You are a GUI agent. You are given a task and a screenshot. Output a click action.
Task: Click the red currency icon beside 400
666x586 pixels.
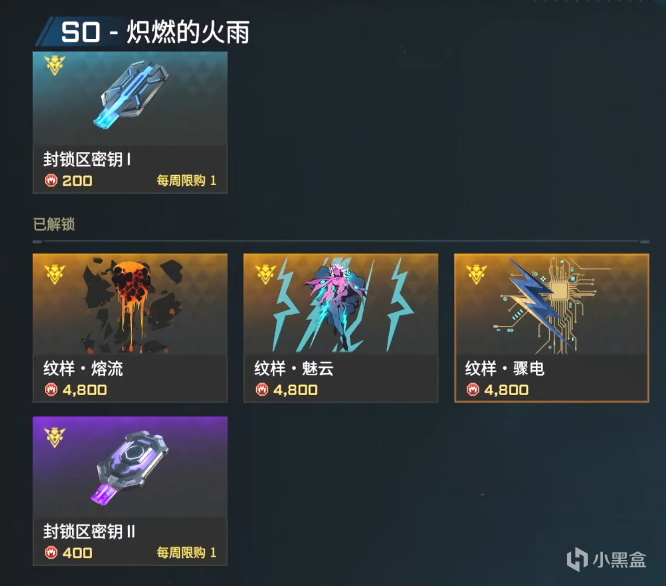(51, 552)
